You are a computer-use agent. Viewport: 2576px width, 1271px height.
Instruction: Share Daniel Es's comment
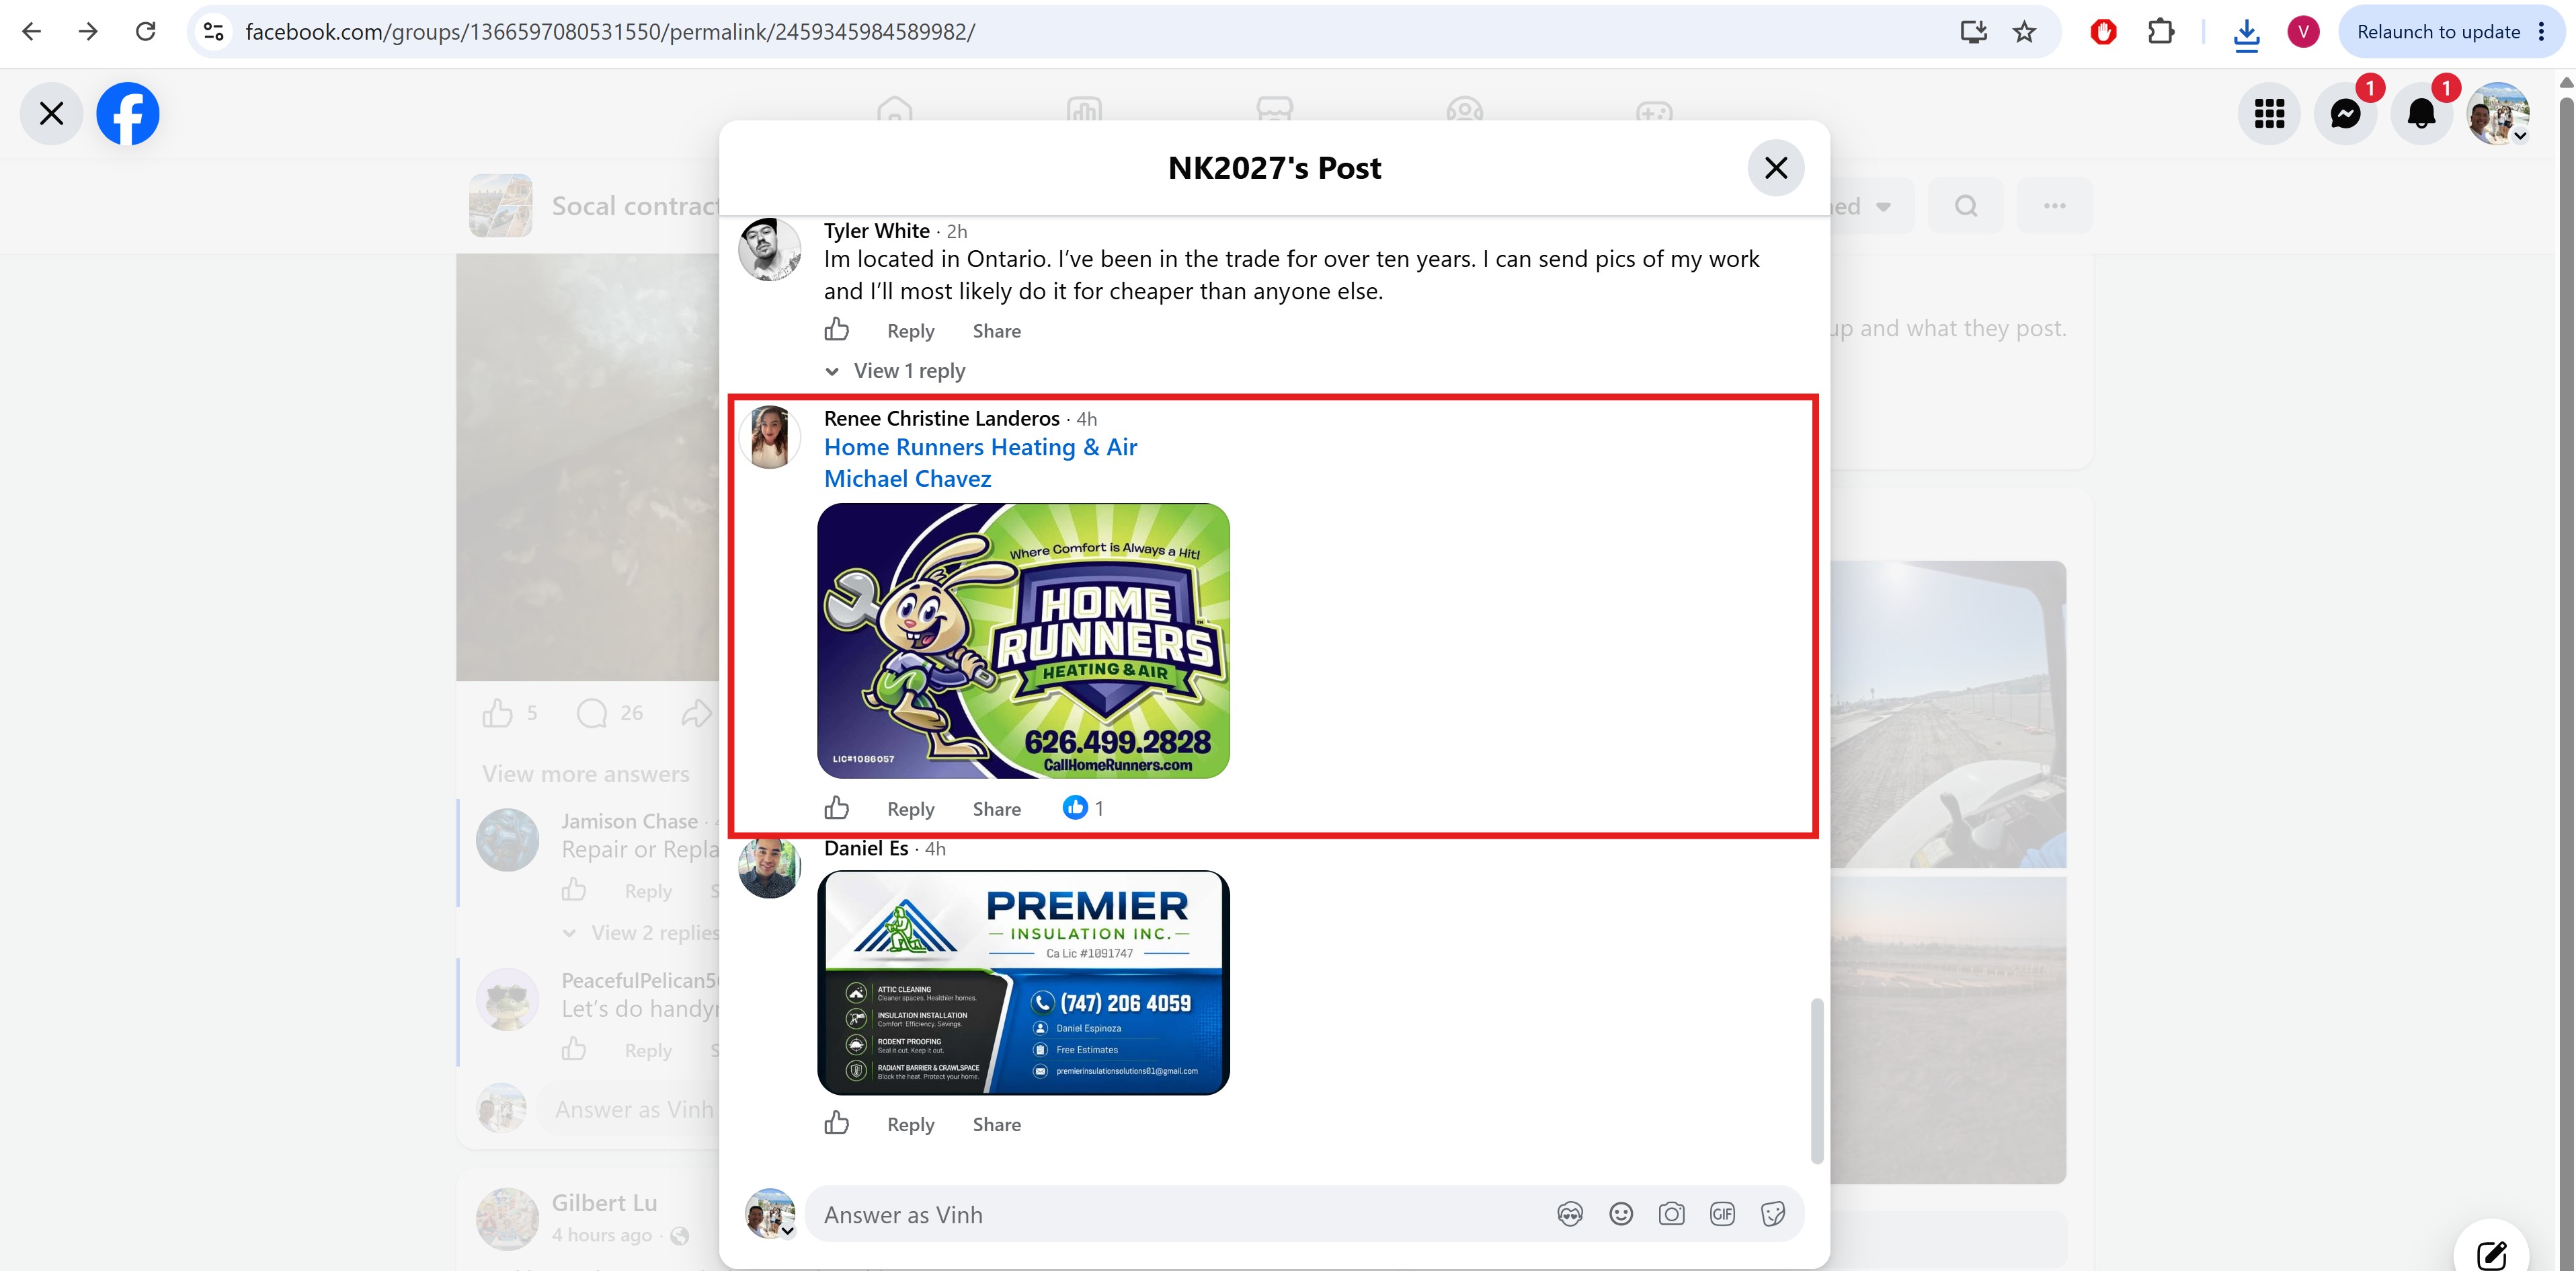pos(996,1124)
